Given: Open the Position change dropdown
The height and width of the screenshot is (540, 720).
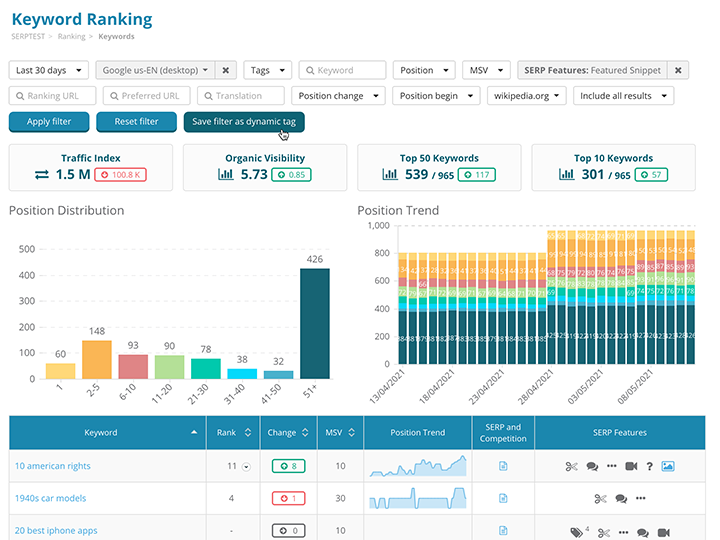Looking at the screenshot, I should [338, 96].
